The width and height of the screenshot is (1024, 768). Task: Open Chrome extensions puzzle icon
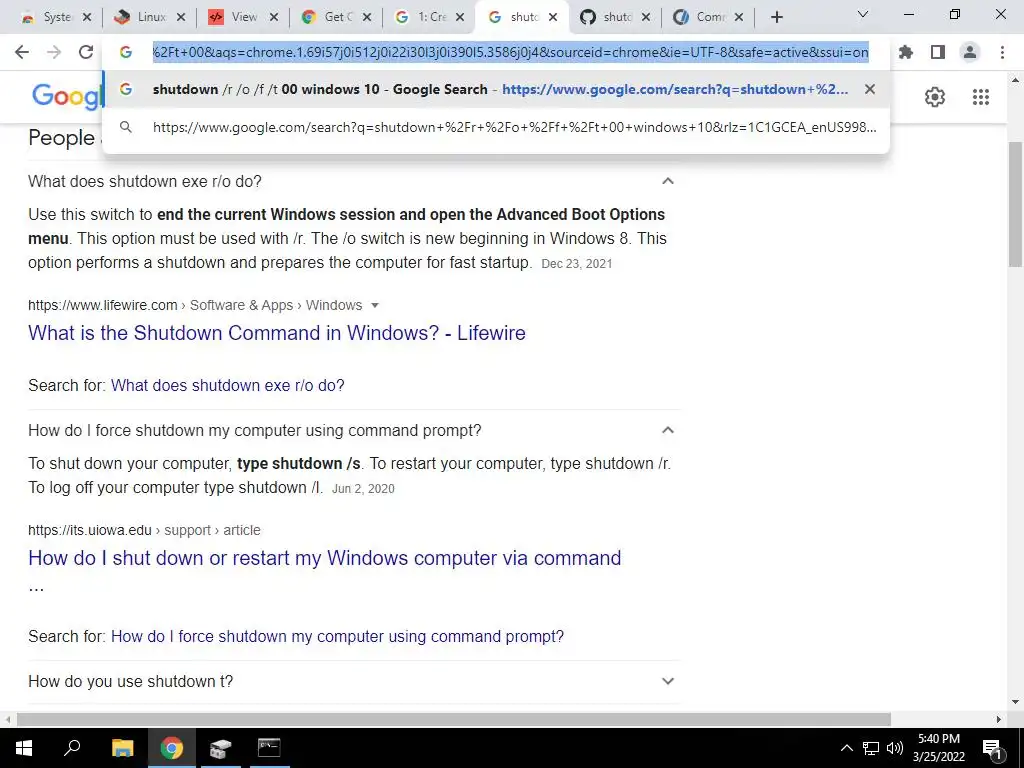click(x=906, y=52)
